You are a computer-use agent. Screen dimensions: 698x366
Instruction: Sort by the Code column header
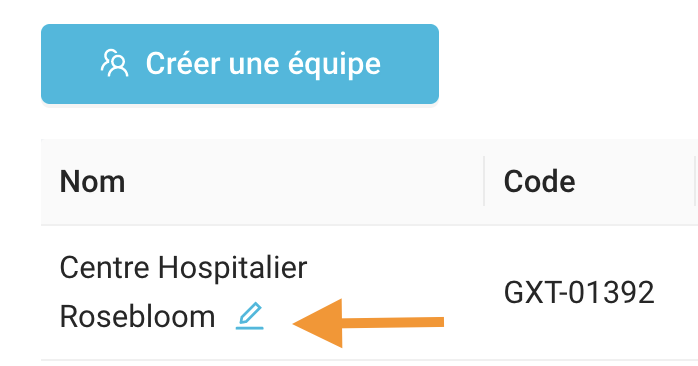coord(539,181)
